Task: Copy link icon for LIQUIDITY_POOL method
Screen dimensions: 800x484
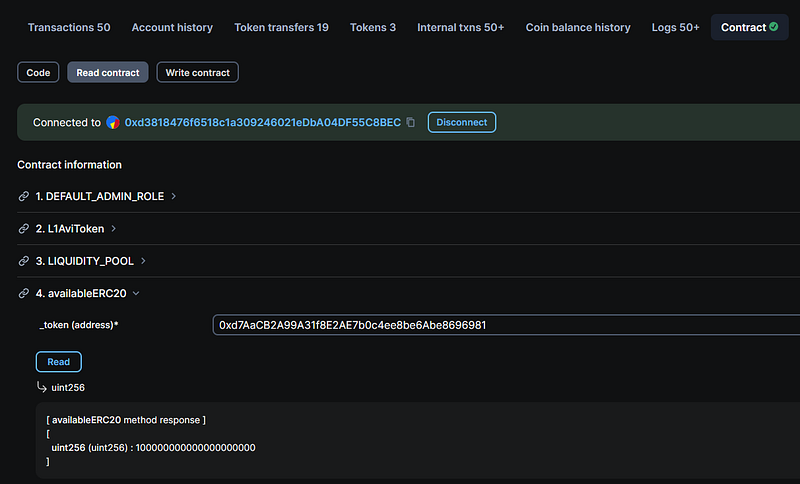Action: [x=23, y=261]
